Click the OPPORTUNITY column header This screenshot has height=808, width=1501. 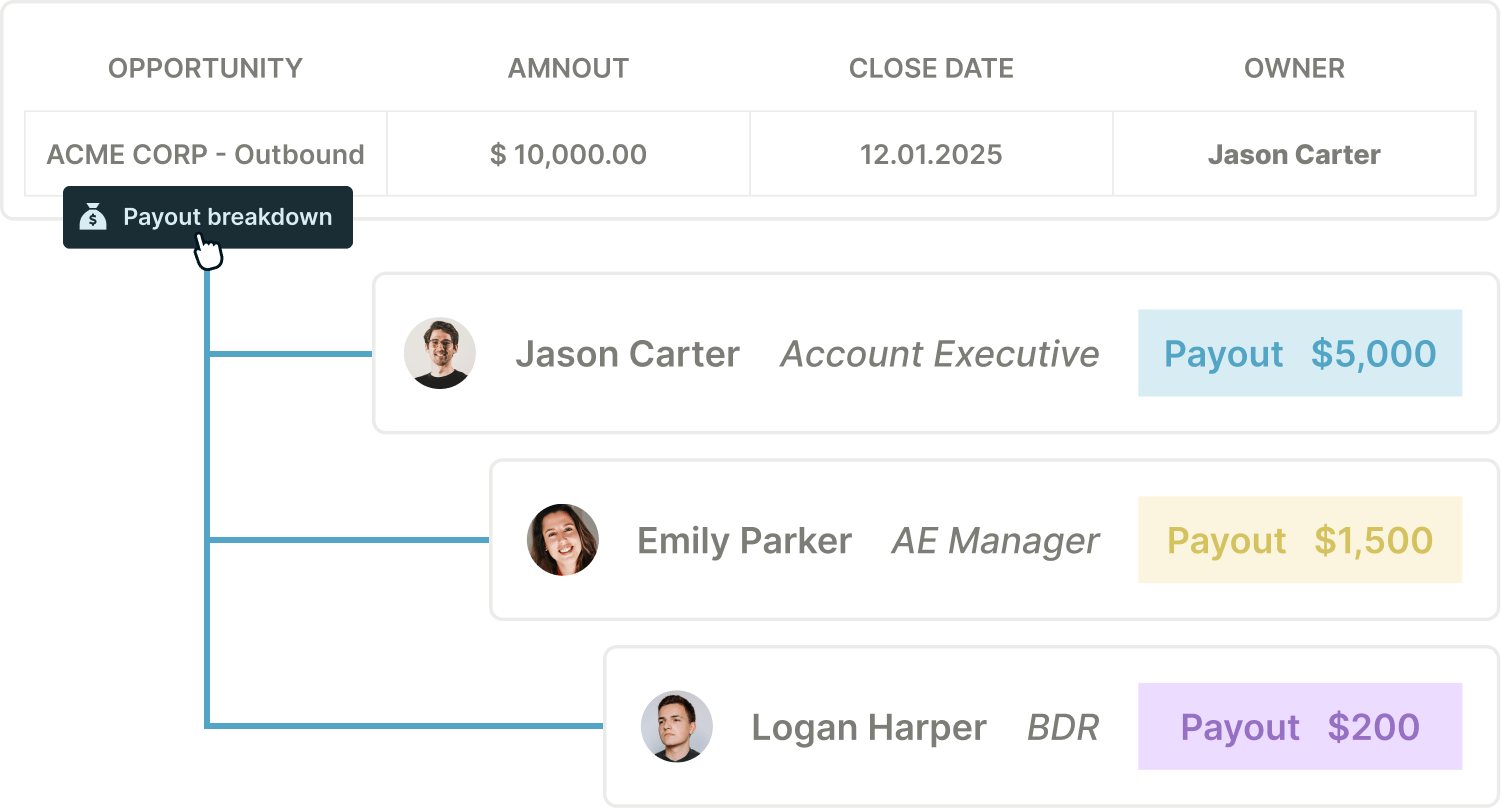[205, 68]
